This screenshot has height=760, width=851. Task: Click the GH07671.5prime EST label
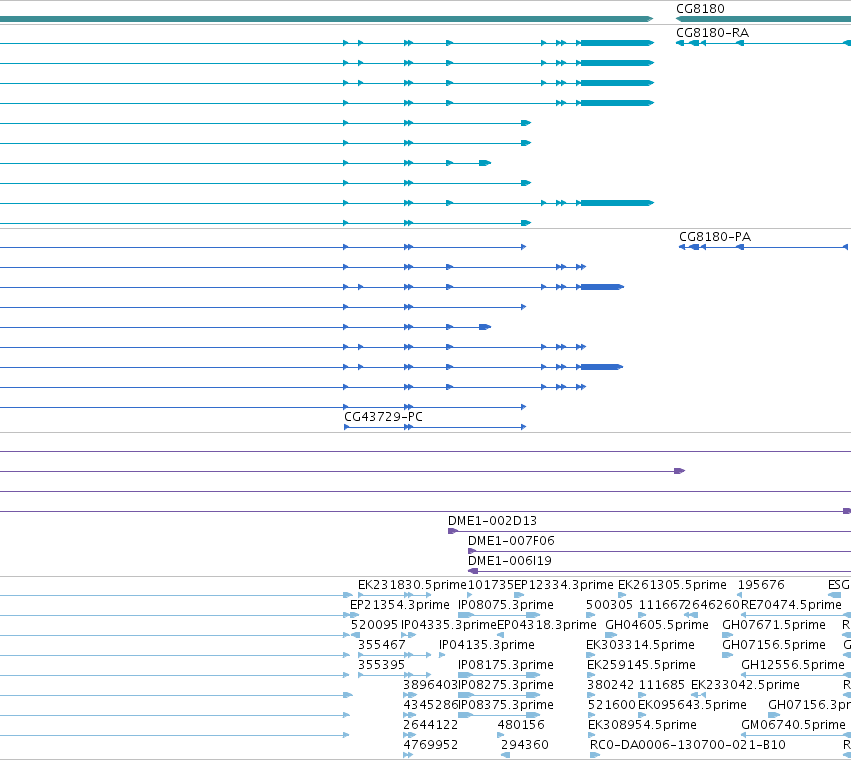[x=773, y=625]
